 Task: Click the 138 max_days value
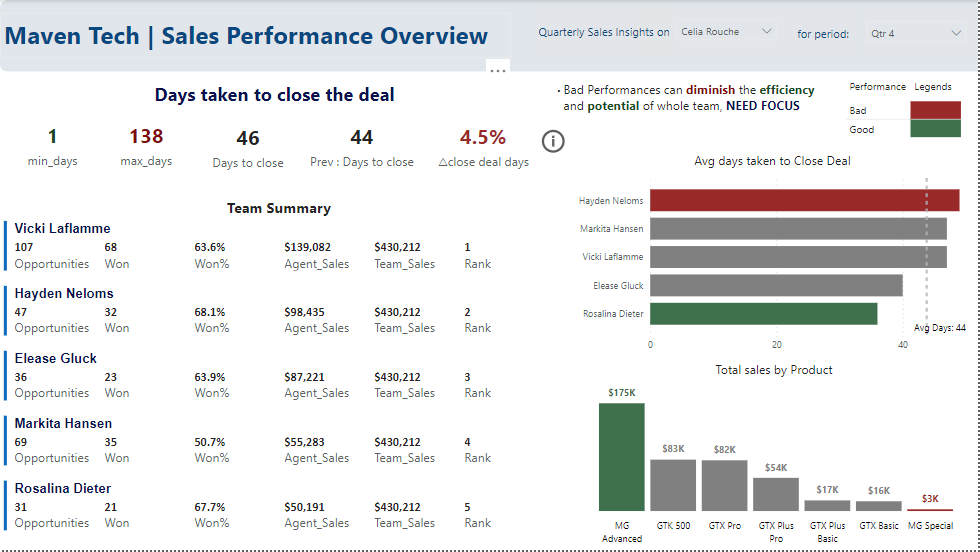(x=146, y=136)
